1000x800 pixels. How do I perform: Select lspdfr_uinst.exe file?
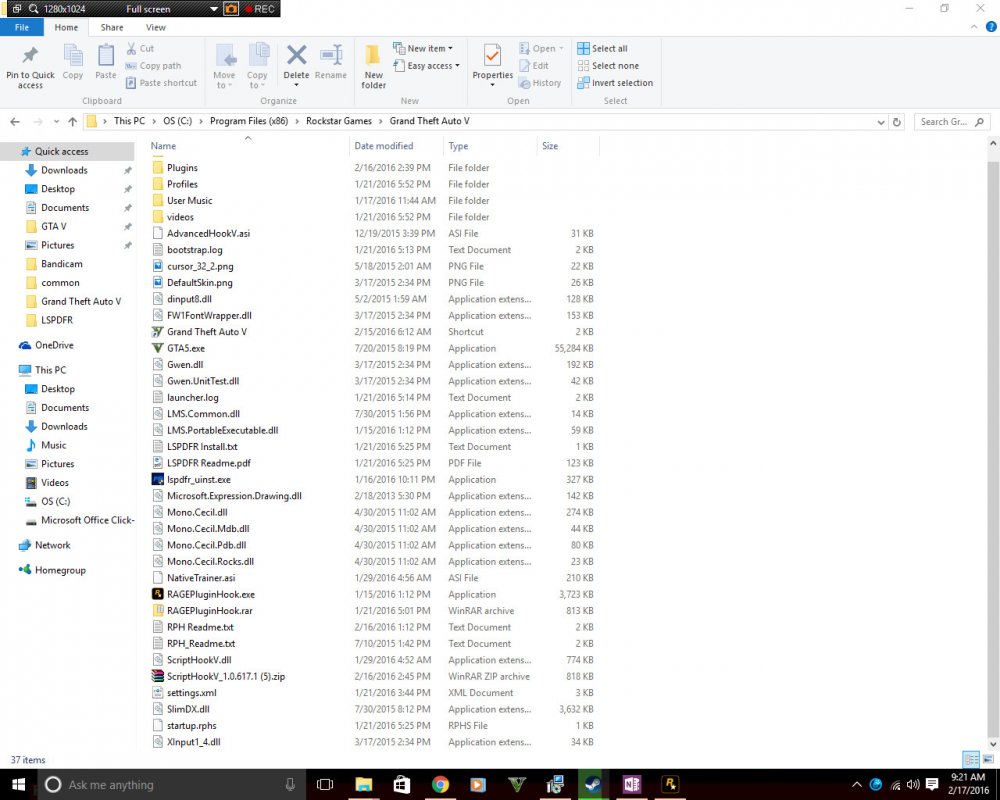point(198,480)
